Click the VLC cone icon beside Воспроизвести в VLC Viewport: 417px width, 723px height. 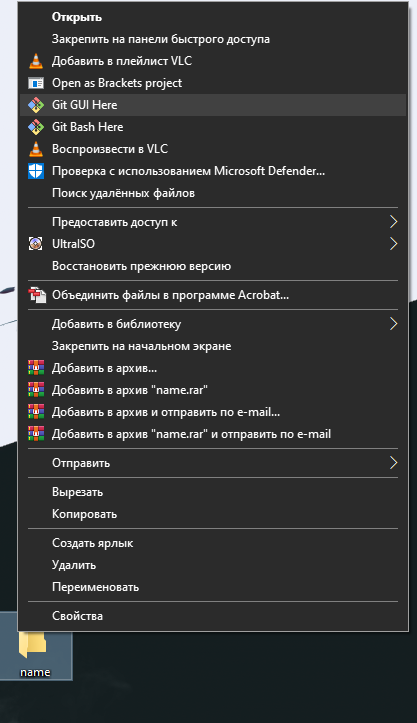point(36,149)
